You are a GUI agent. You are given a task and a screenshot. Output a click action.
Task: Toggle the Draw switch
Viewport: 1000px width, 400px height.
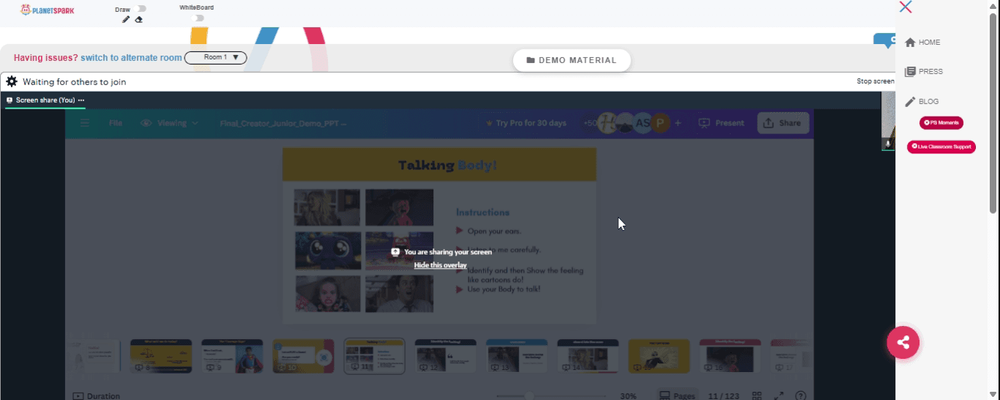(141, 9)
